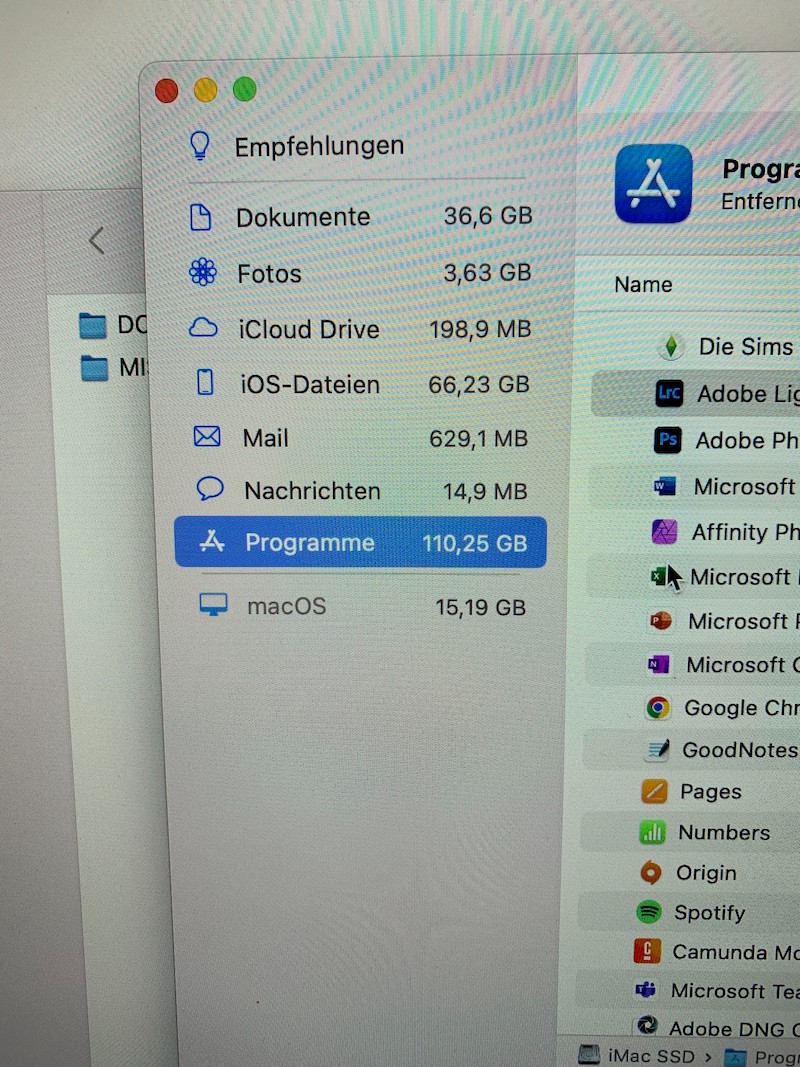800x1067 pixels.
Task: Select the first folder in background Finder
Action: pyautogui.click(x=112, y=325)
